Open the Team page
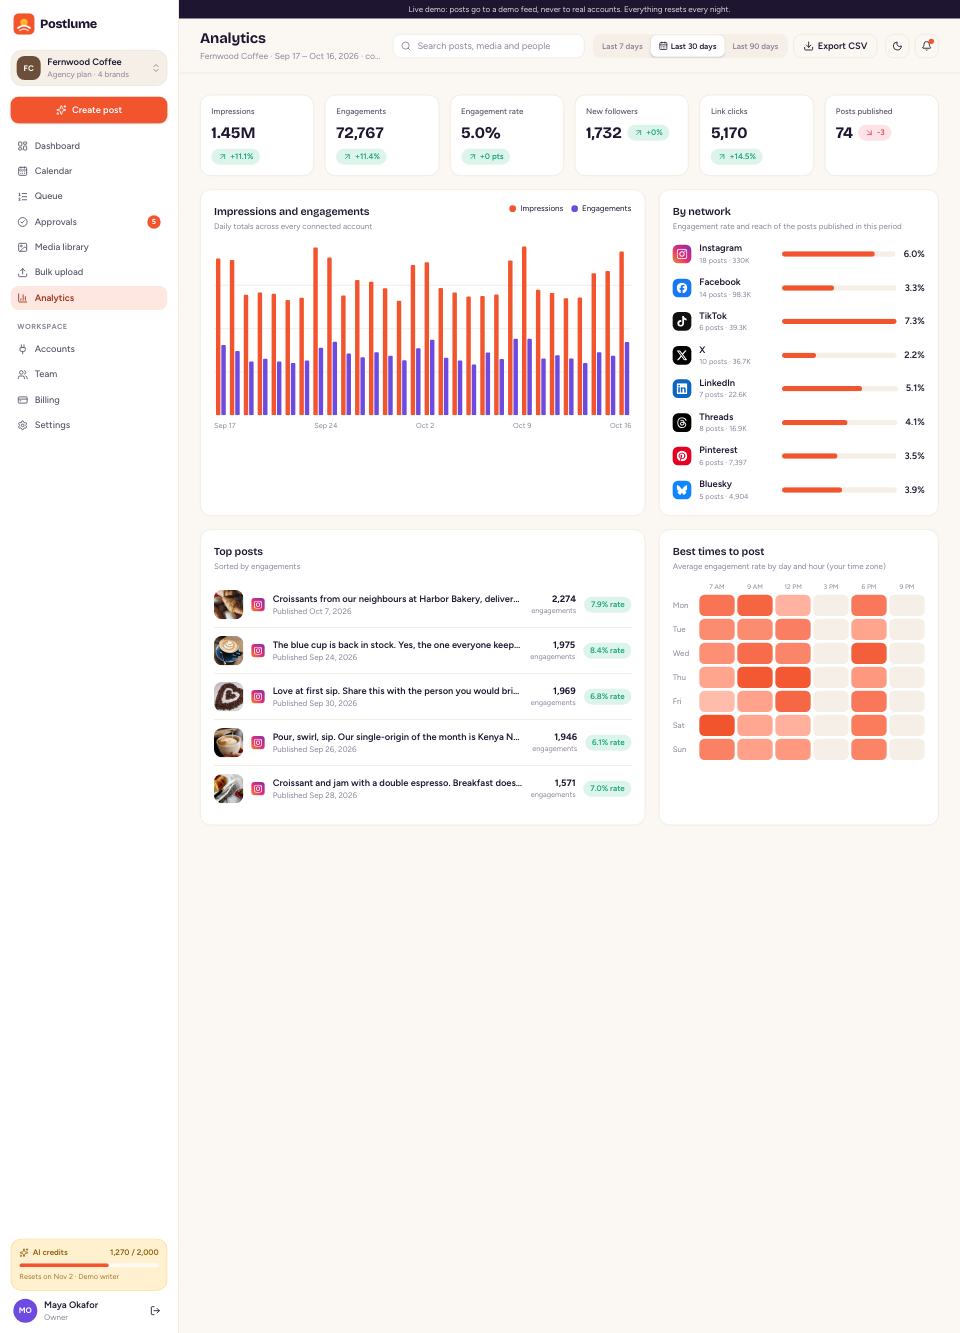This screenshot has width=960, height=1333. (89, 374)
